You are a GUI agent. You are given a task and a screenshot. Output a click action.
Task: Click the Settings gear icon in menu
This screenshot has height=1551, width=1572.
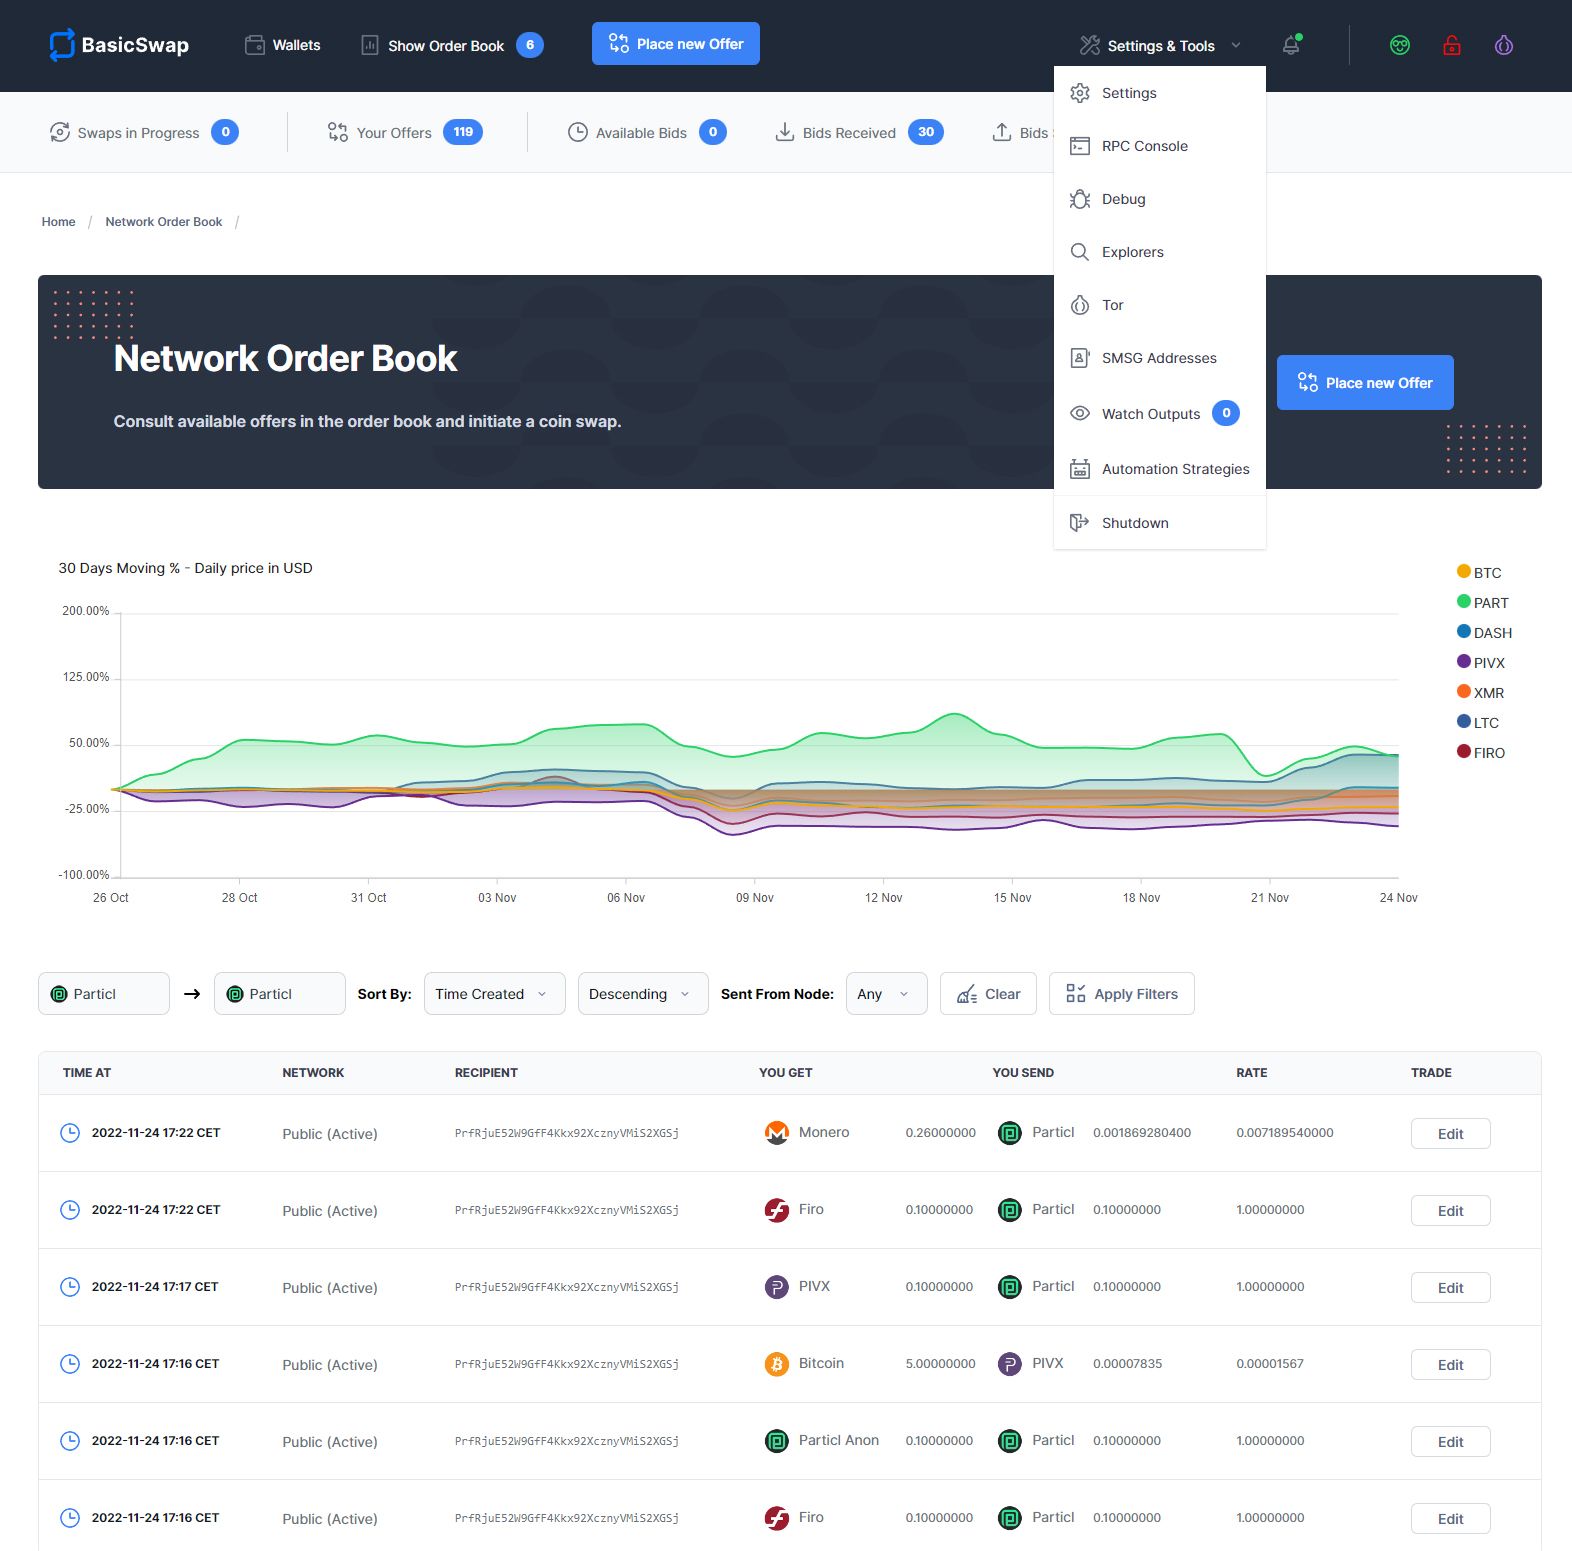click(1080, 93)
